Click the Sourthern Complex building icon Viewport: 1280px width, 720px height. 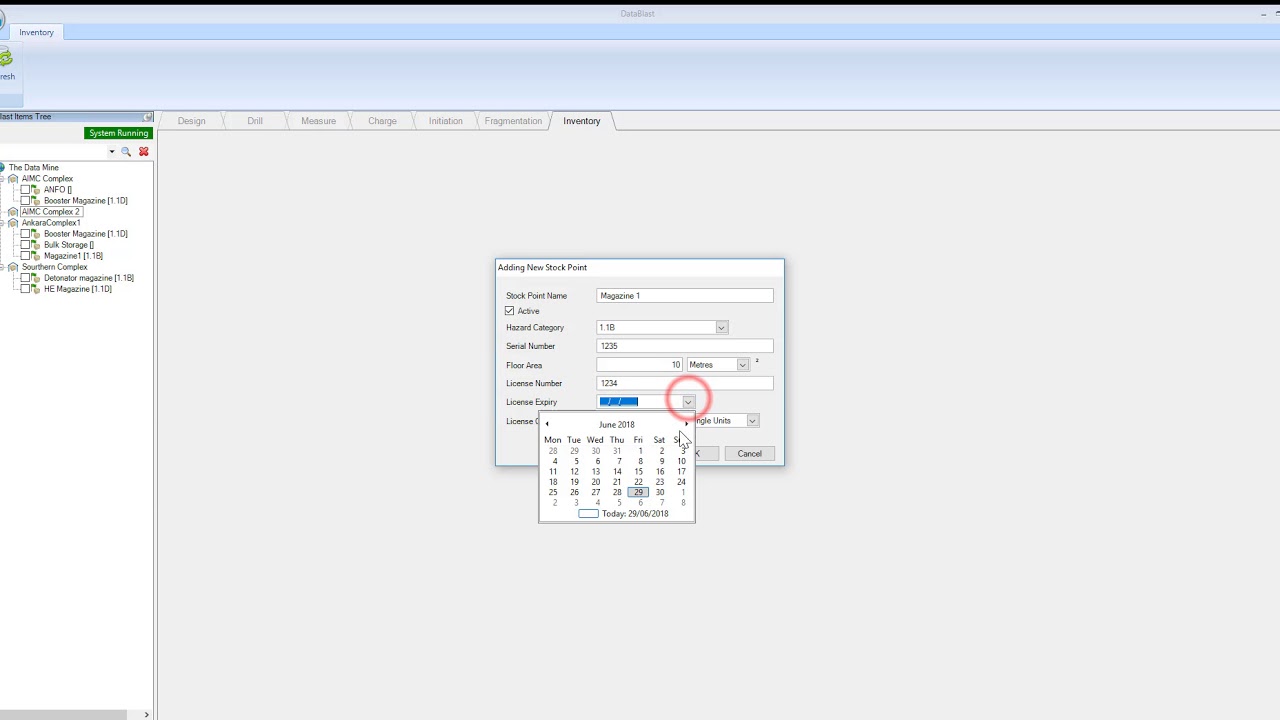(13, 267)
